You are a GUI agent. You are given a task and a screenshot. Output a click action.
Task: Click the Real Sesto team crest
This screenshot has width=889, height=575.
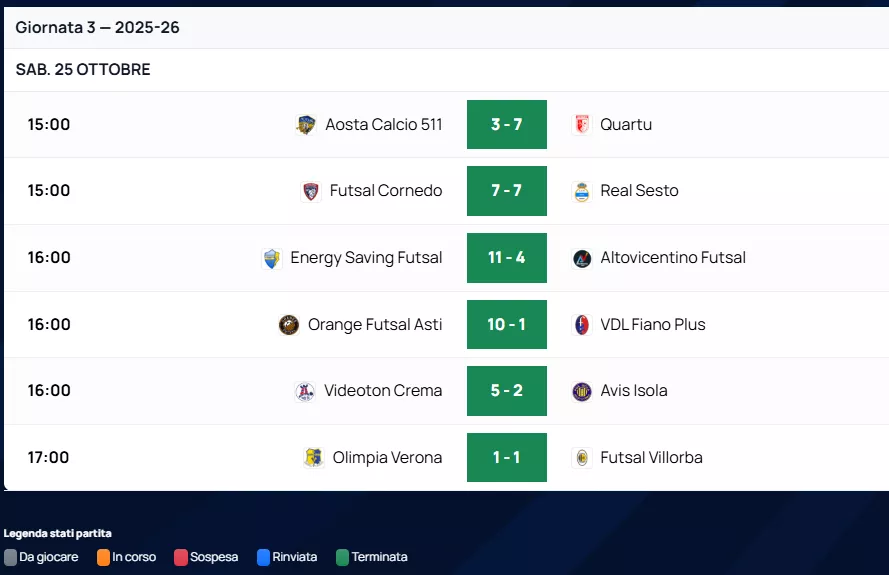(x=582, y=191)
